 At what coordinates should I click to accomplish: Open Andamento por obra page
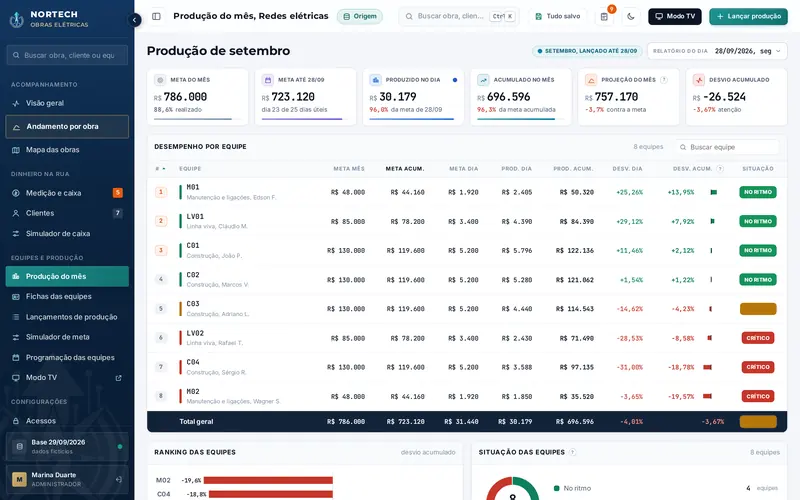pos(67,127)
